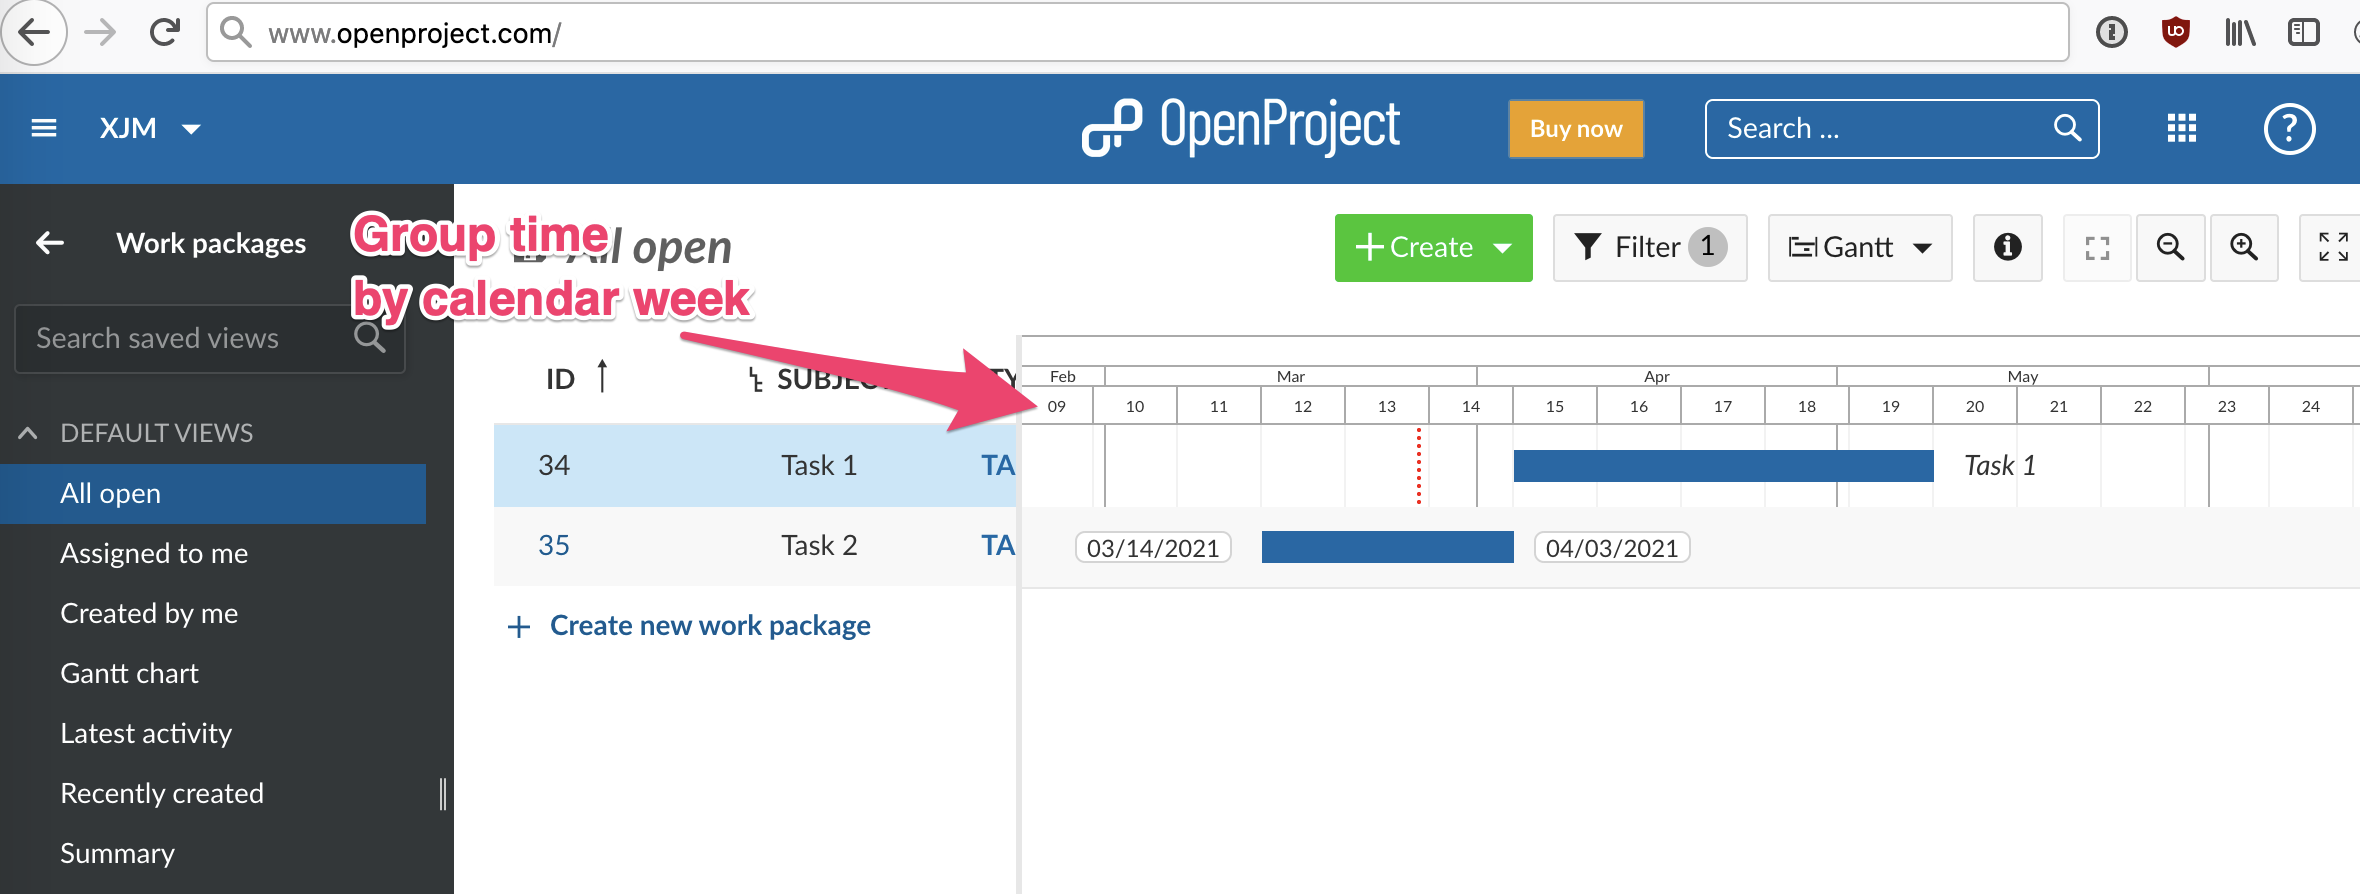Enter fullscreen with the expand arrows icon

click(x=2333, y=247)
